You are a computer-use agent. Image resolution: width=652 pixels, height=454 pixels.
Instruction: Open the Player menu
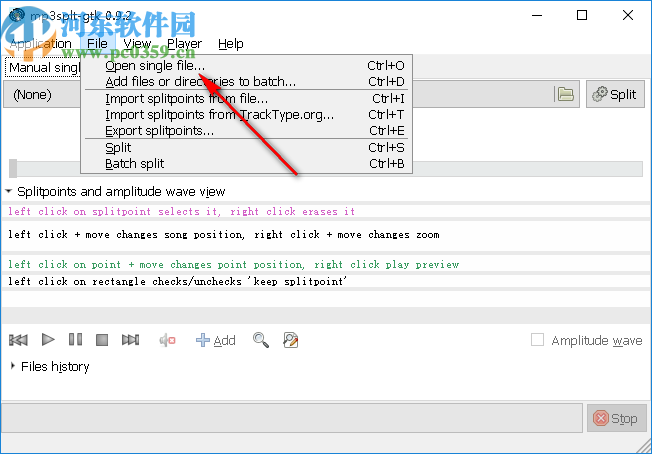pyautogui.click(x=184, y=44)
